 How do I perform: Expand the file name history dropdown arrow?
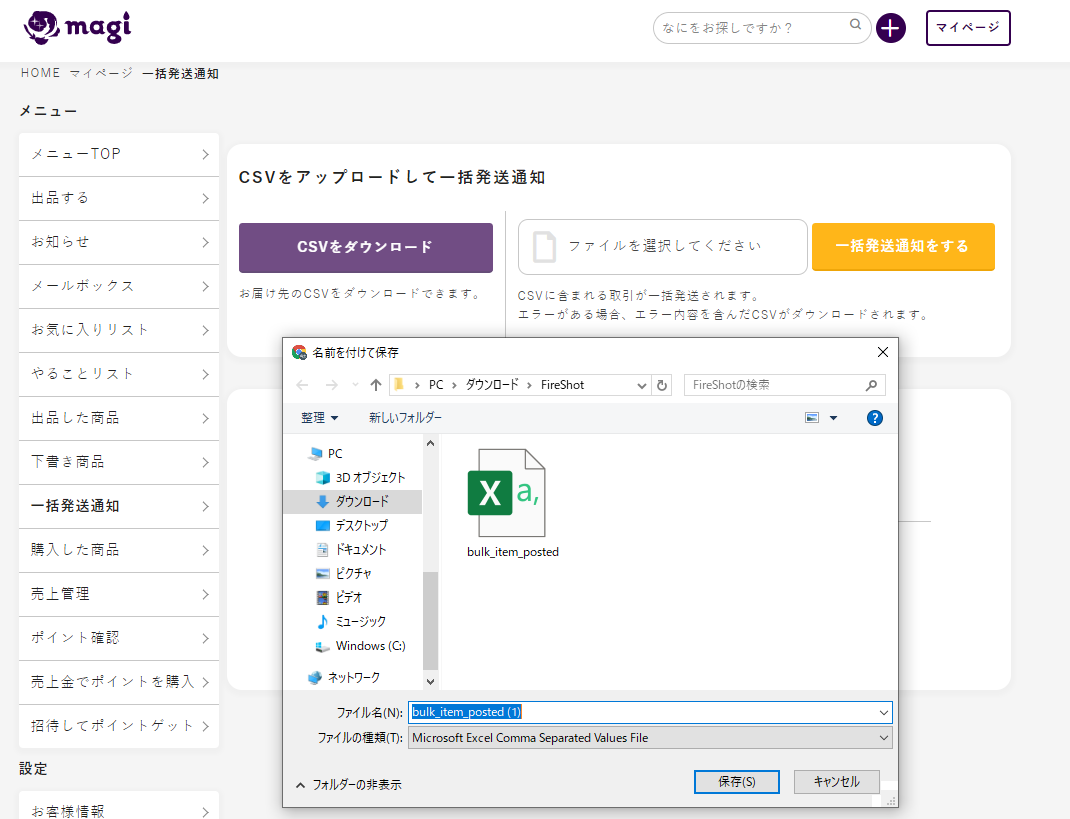coord(883,712)
